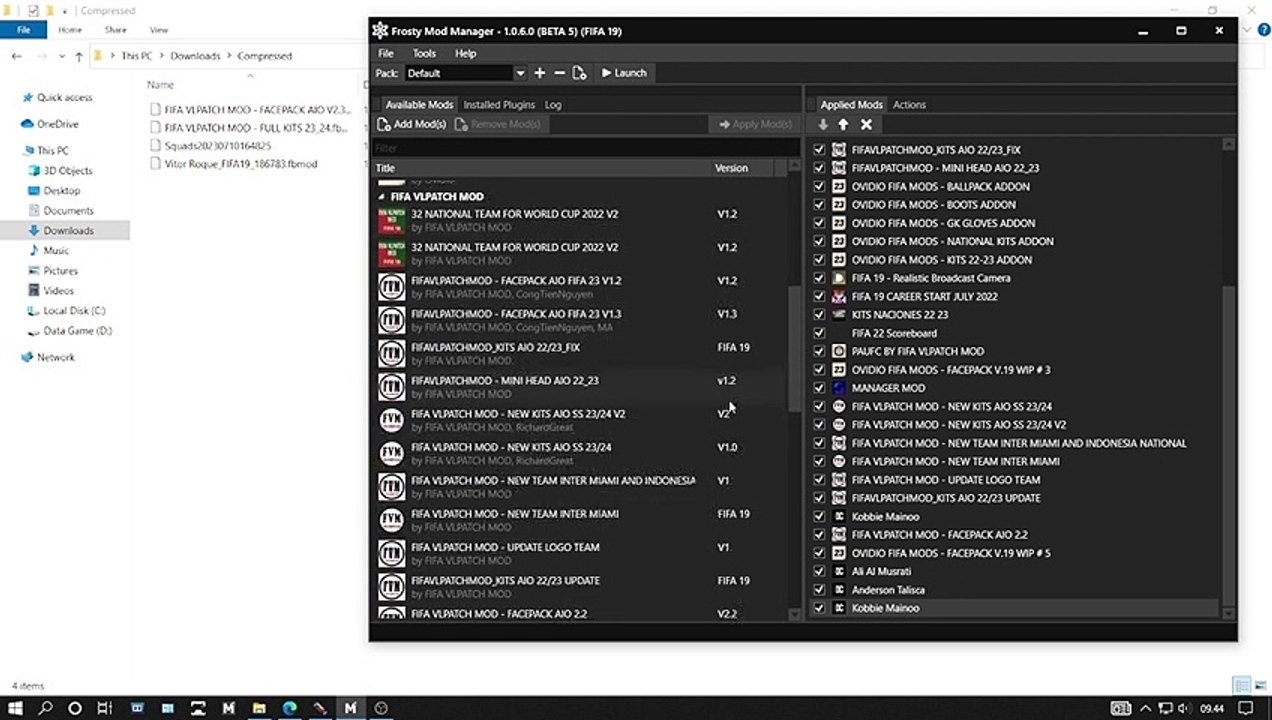Toggle the Realistic Broadcast Camera mod checkbox
The height and width of the screenshot is (720, 1272).
coord(819,278)
